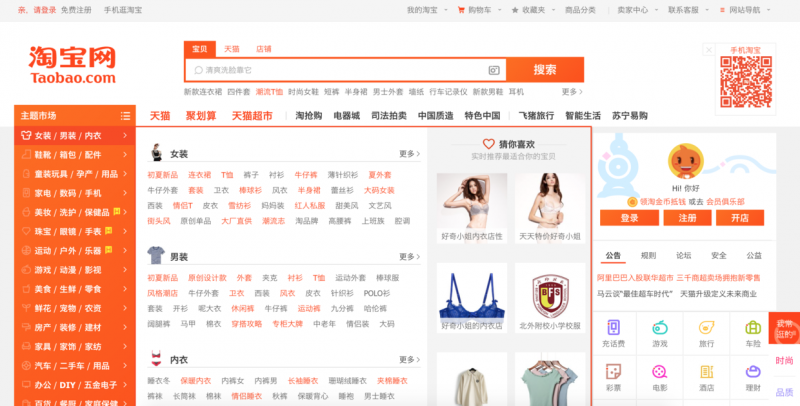Screen dimensions: 800x406
Task: Open the 车险 service icon
Action: [753, 327]
